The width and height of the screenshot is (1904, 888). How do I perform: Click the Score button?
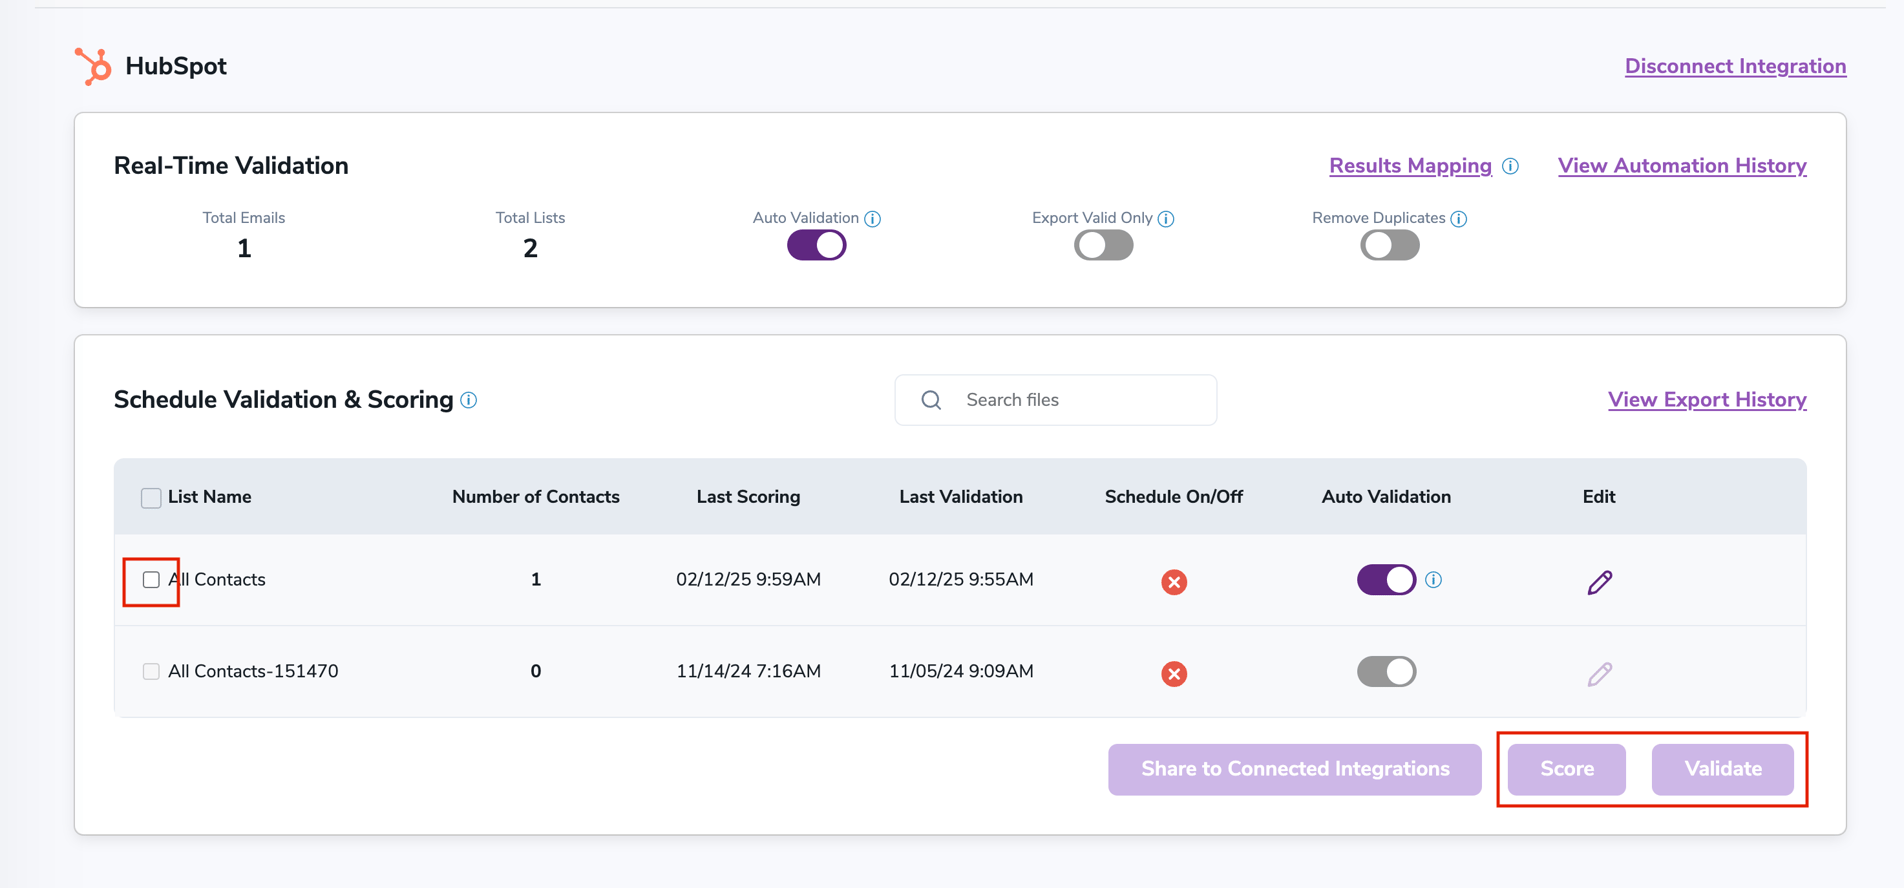coord(1567,769)
